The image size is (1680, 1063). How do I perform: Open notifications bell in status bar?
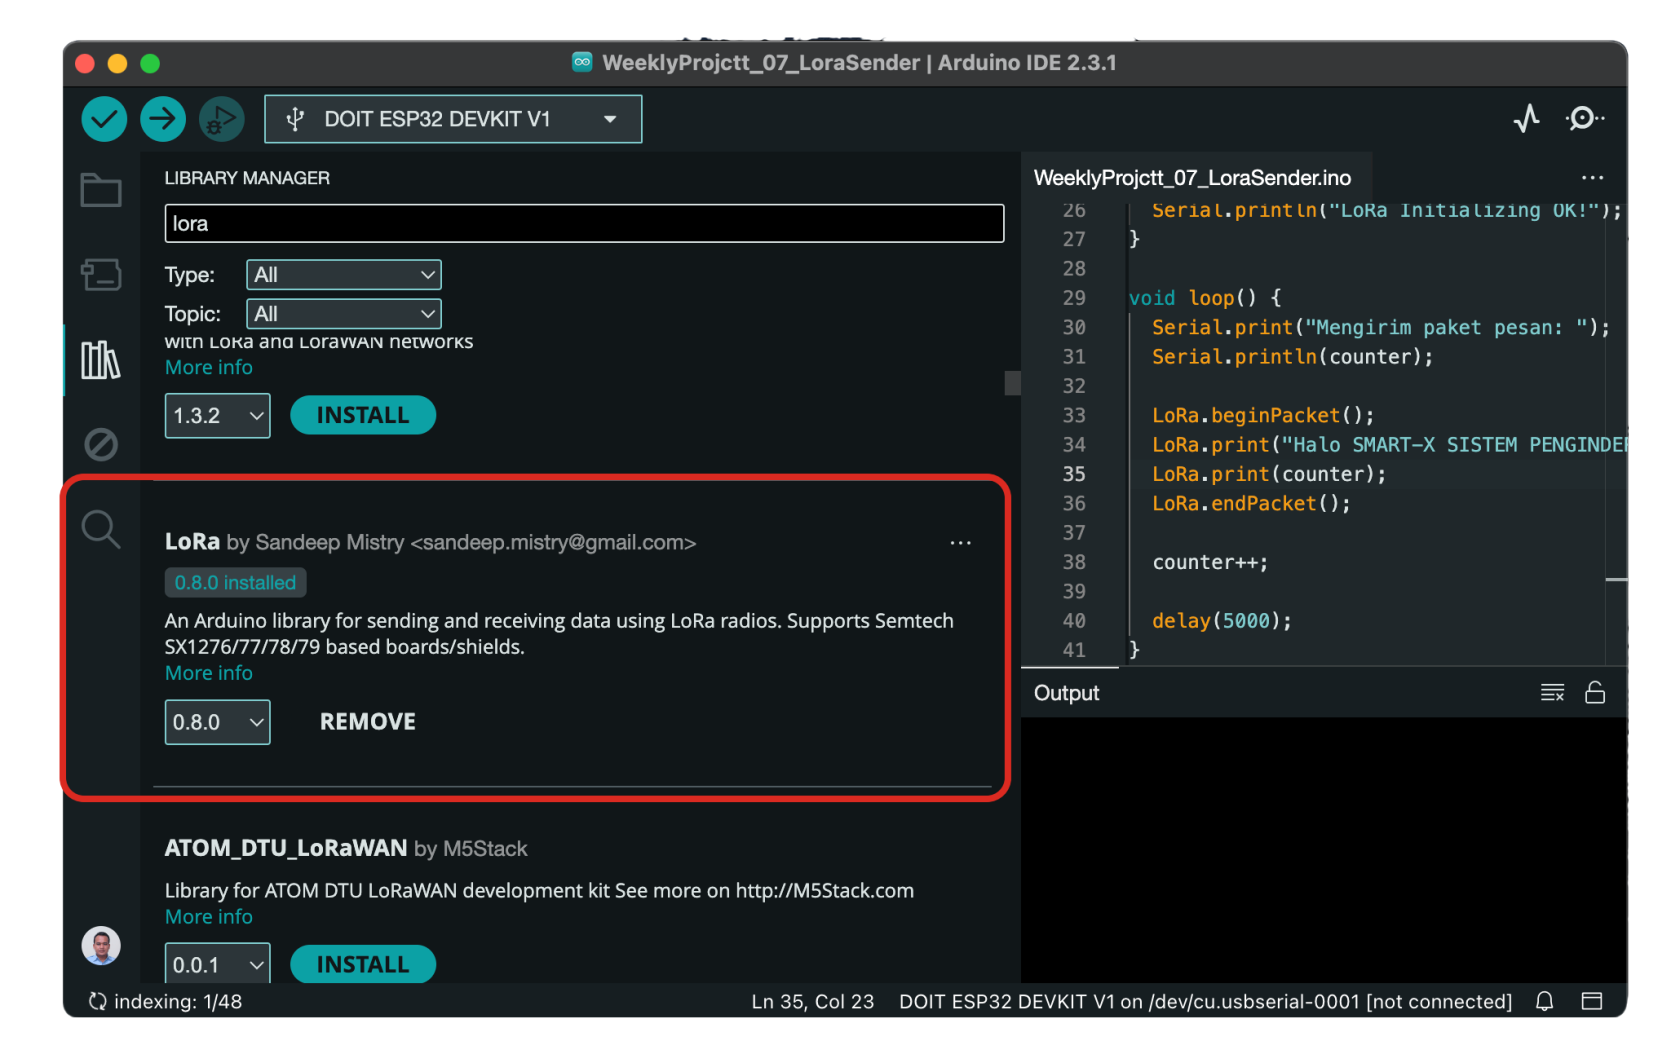(x=1544, y=1001)
